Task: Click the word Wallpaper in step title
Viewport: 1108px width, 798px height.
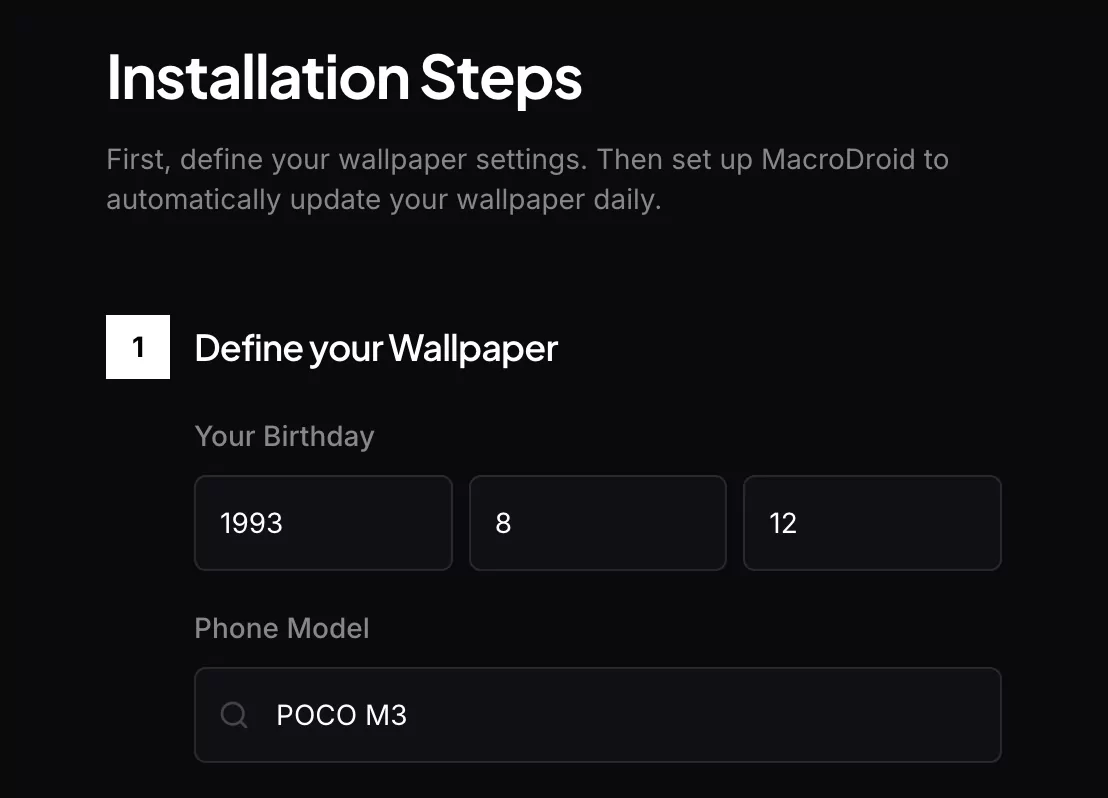Action: [x=473, y=348]
